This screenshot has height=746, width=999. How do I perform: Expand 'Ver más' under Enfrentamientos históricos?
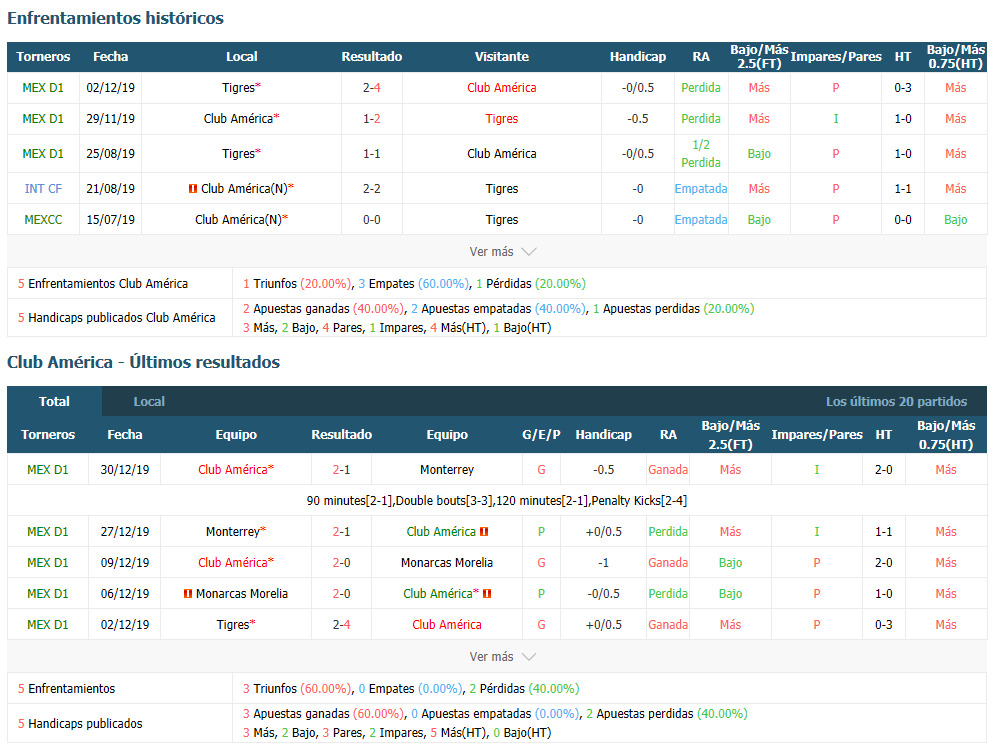pyautogui.click(x=502, y=252)
